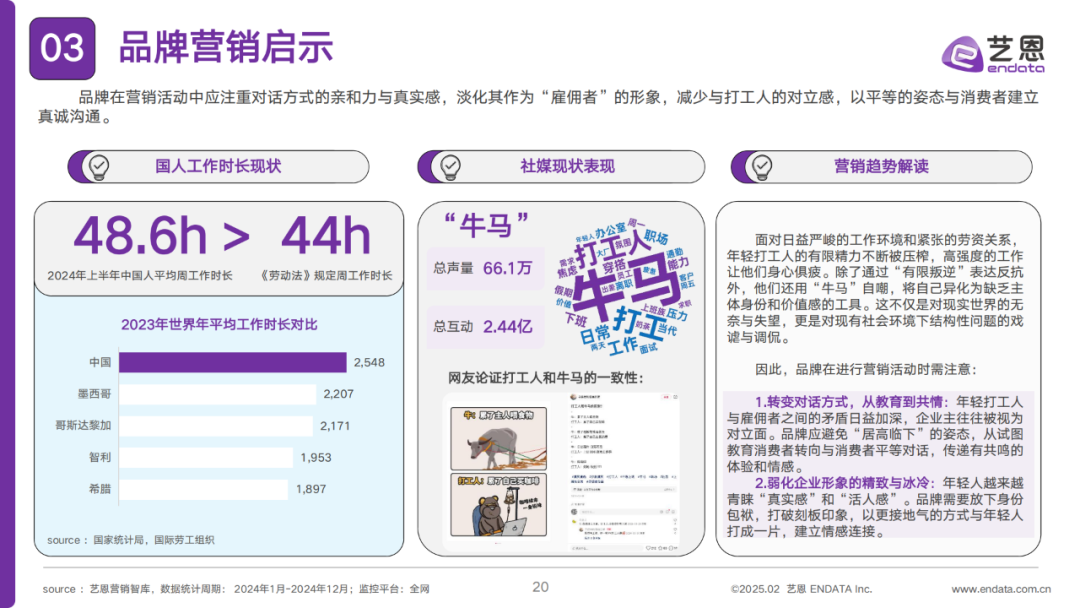Screen dimensions: 1080x608
Task: Click the 44h figure
Action: (x=325, y=236)
